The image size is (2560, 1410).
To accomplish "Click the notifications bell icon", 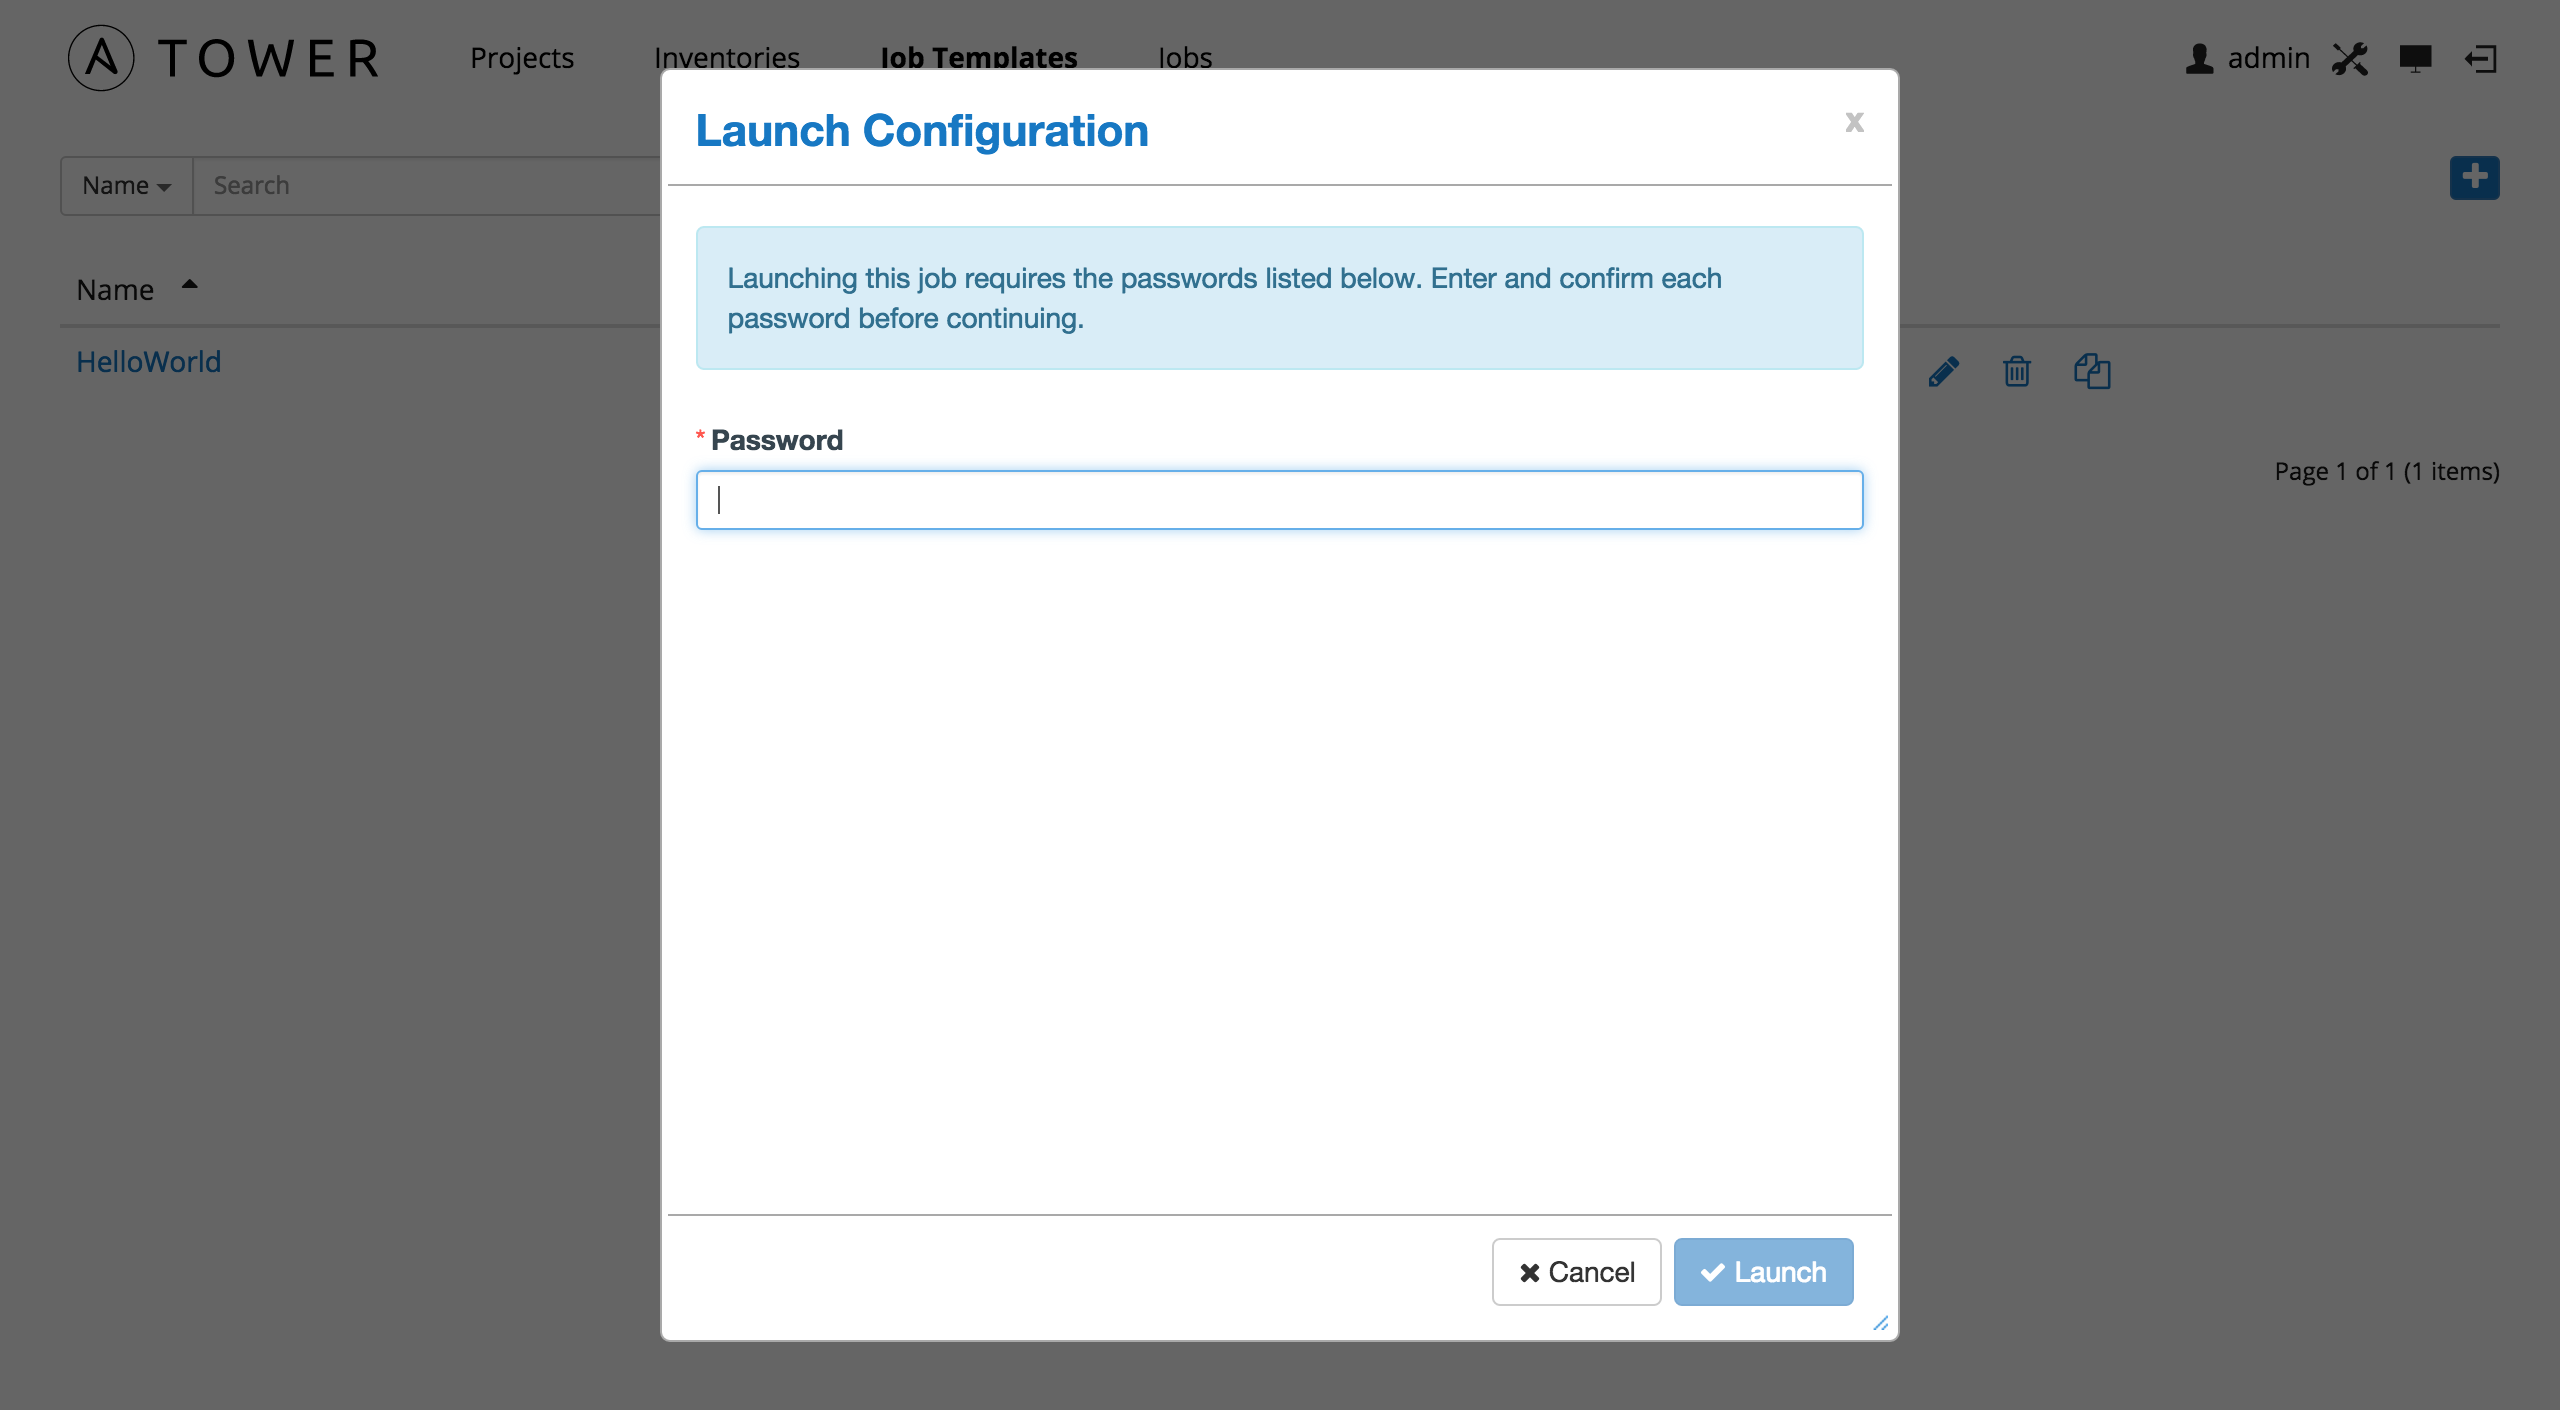I will [x=2416, y=56].
